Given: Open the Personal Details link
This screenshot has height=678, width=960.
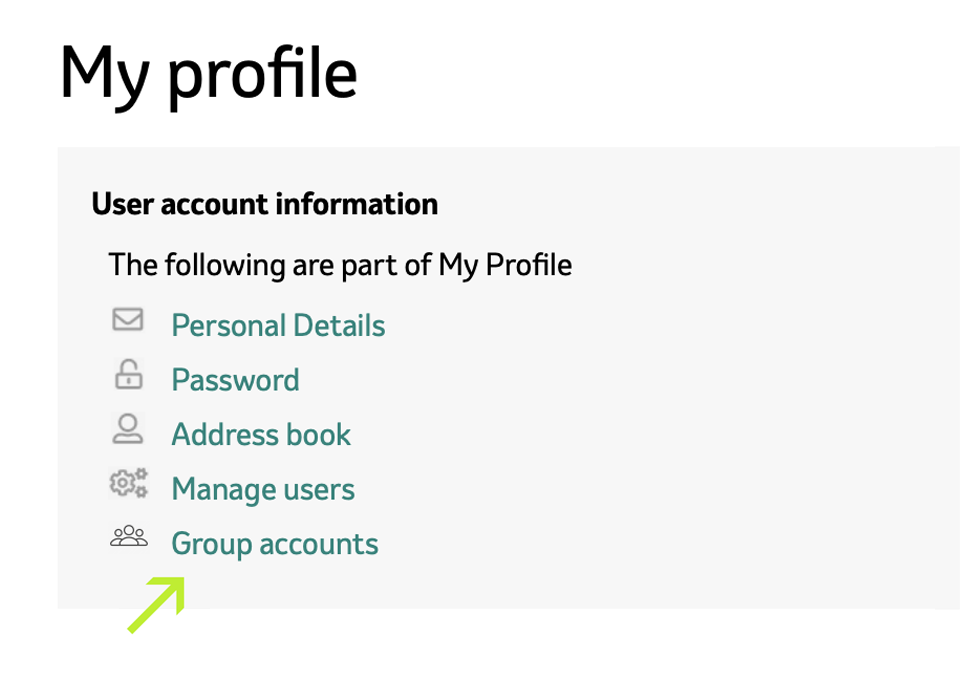Looking at the screenshot, I should 278,326.
